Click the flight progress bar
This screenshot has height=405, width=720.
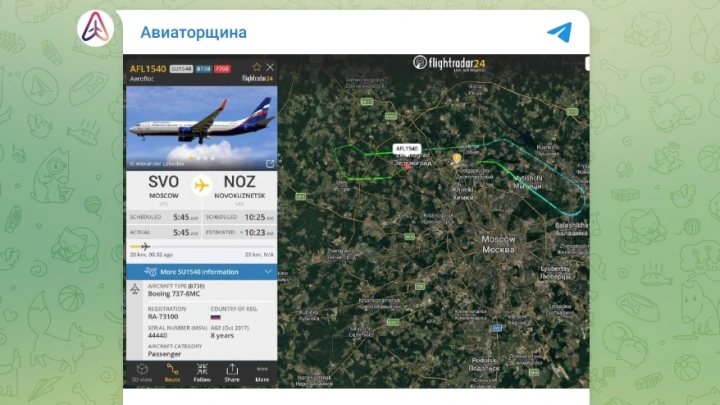pyautogui.click(x=202, y=247)
